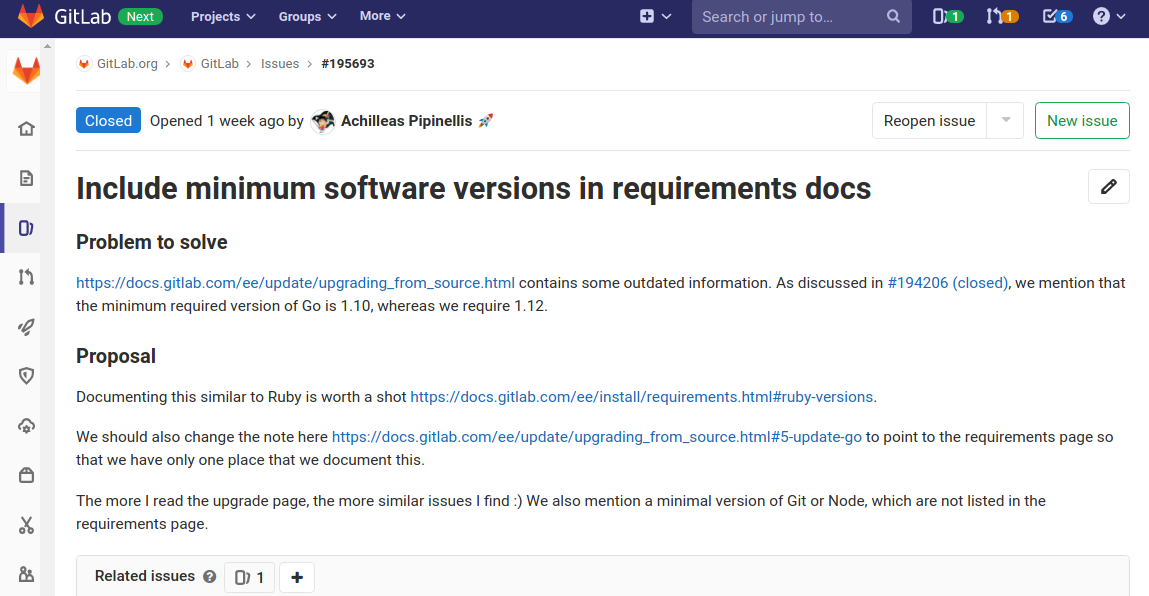
Task: Open Operations cloud-gear icon in sidebar
Action: 26,426
